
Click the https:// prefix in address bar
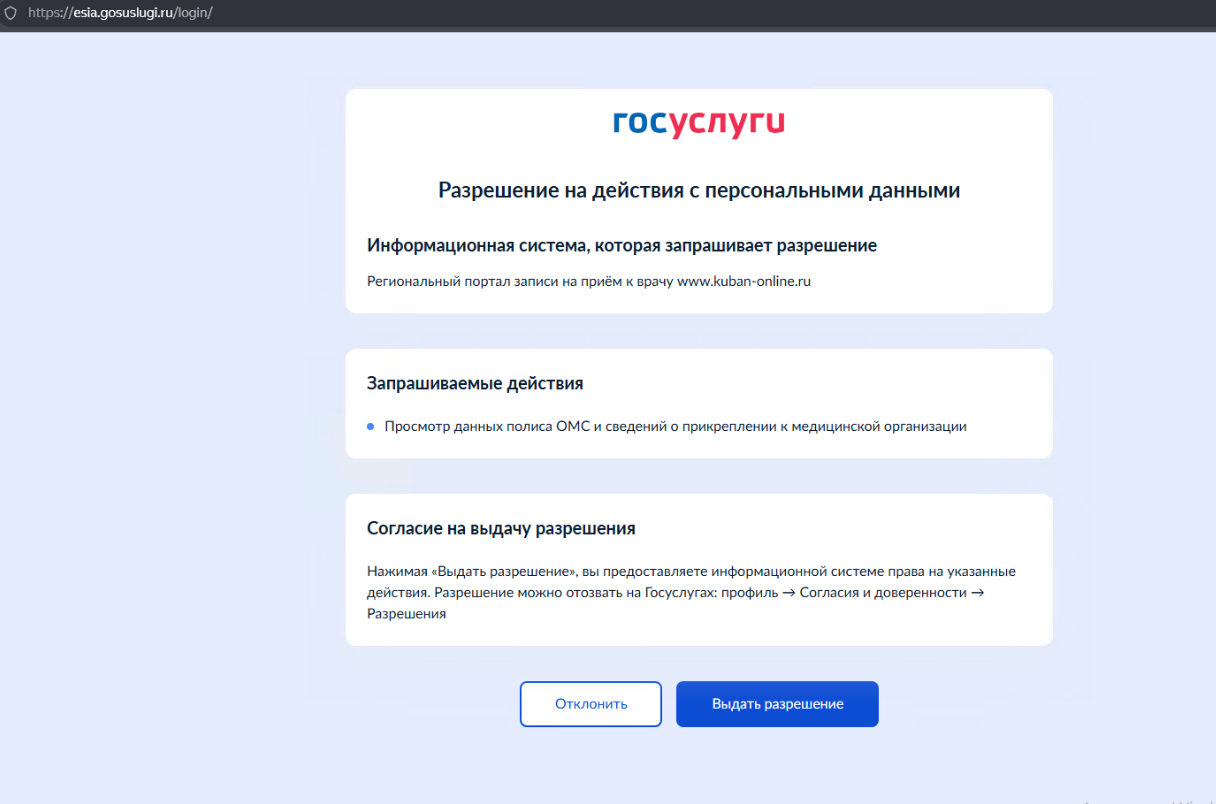pos(44,13)
